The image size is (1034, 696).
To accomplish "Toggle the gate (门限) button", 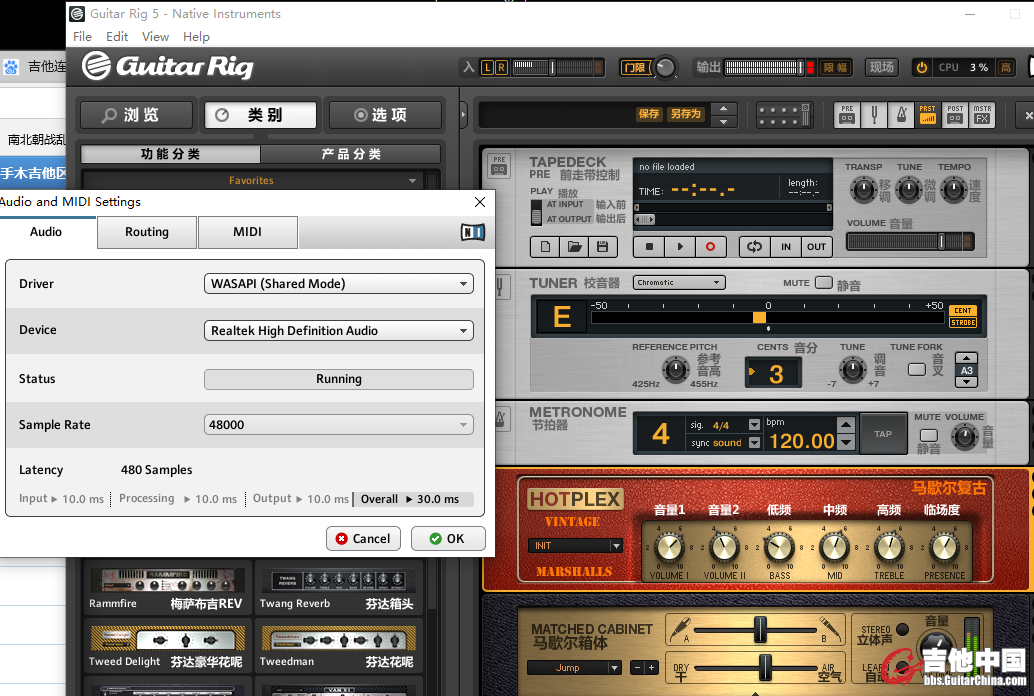I will [635, 67].
